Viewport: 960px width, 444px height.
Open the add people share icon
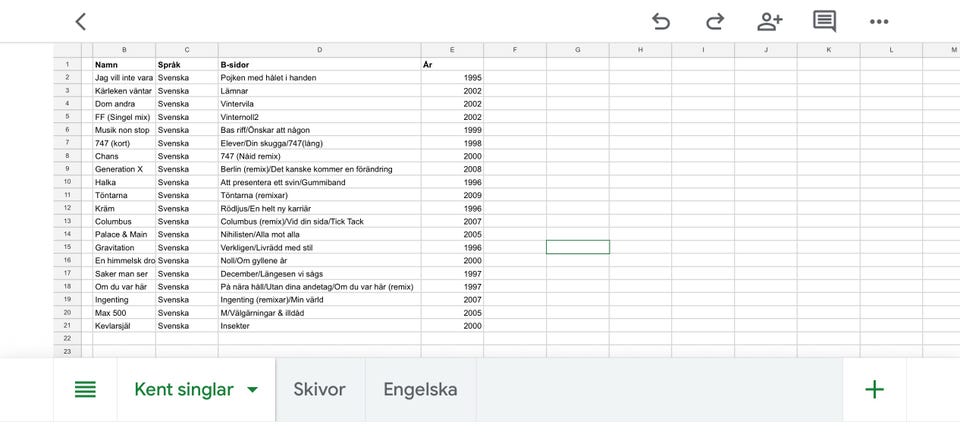click(769, 21)
